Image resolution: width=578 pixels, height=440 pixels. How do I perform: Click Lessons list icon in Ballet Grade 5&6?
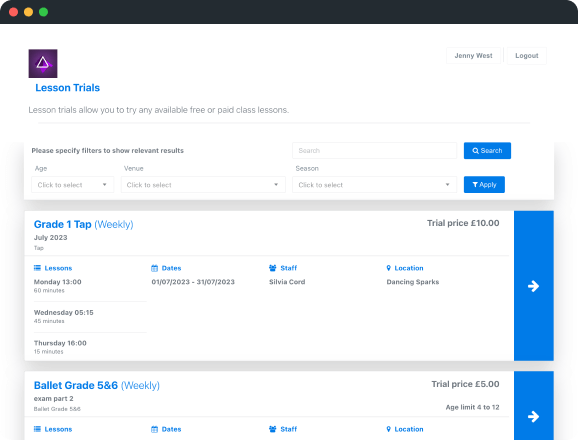(x=37, y=429)
